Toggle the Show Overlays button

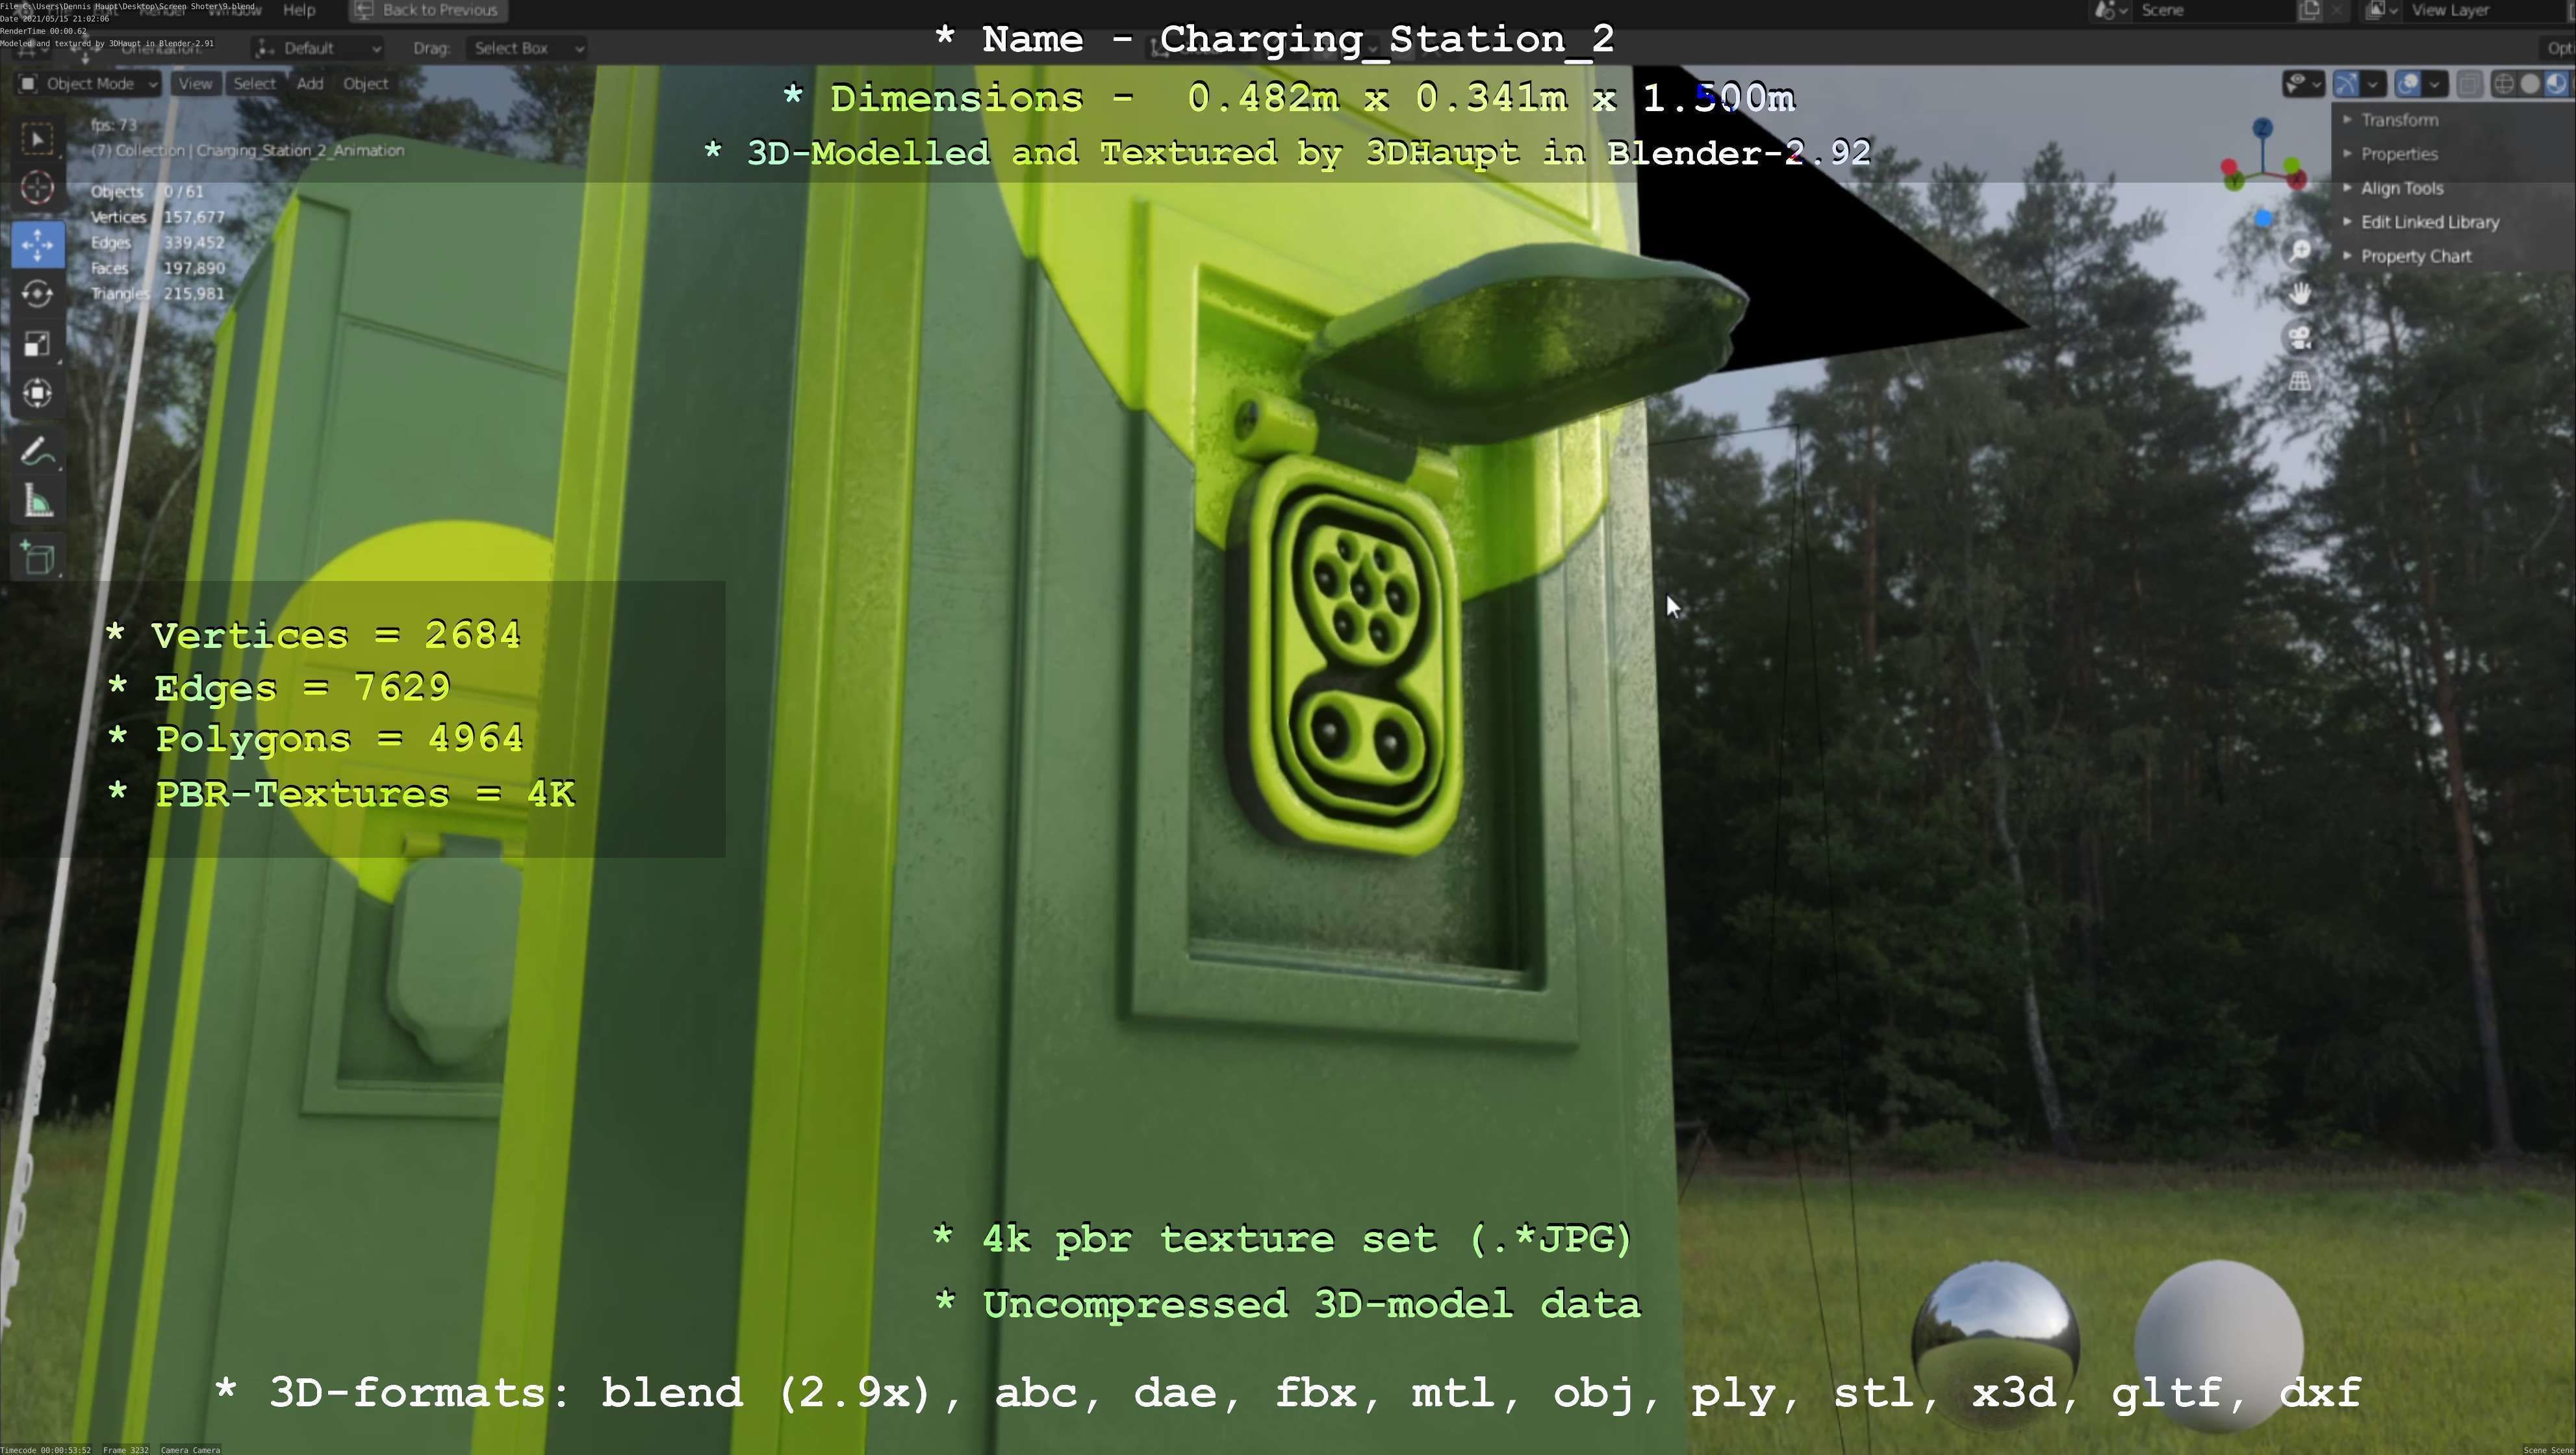pyautogui.click(x=2408, y=84)
